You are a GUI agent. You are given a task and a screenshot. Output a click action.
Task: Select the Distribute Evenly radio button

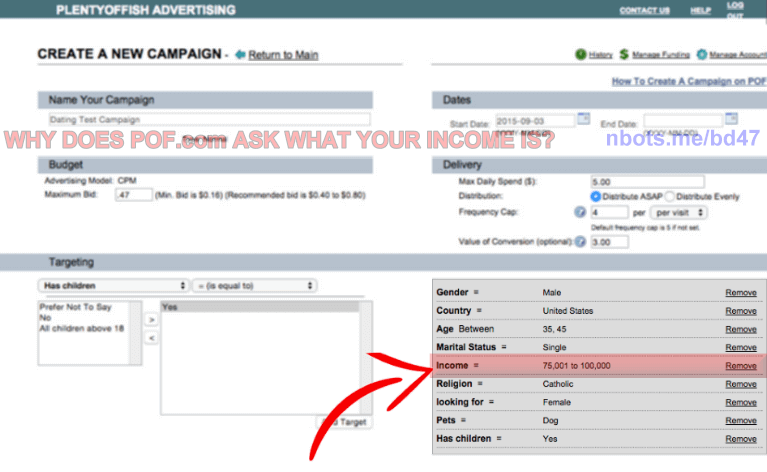[669, 197]
